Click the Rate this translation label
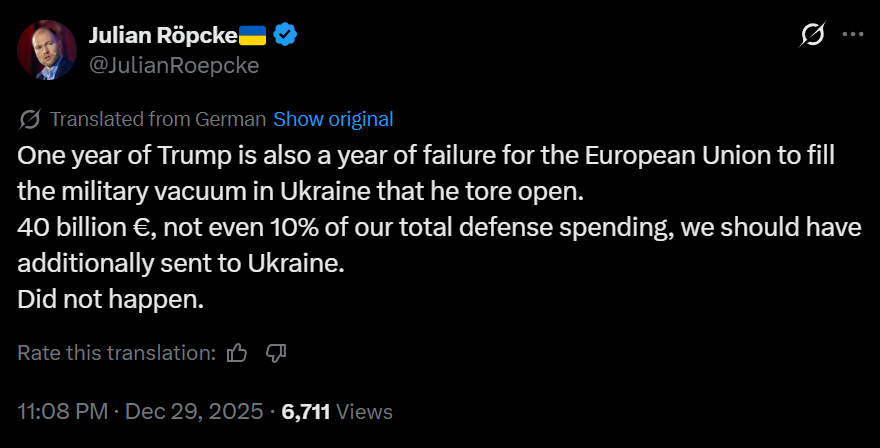This screenshot has height=448, width=880. 117,353
